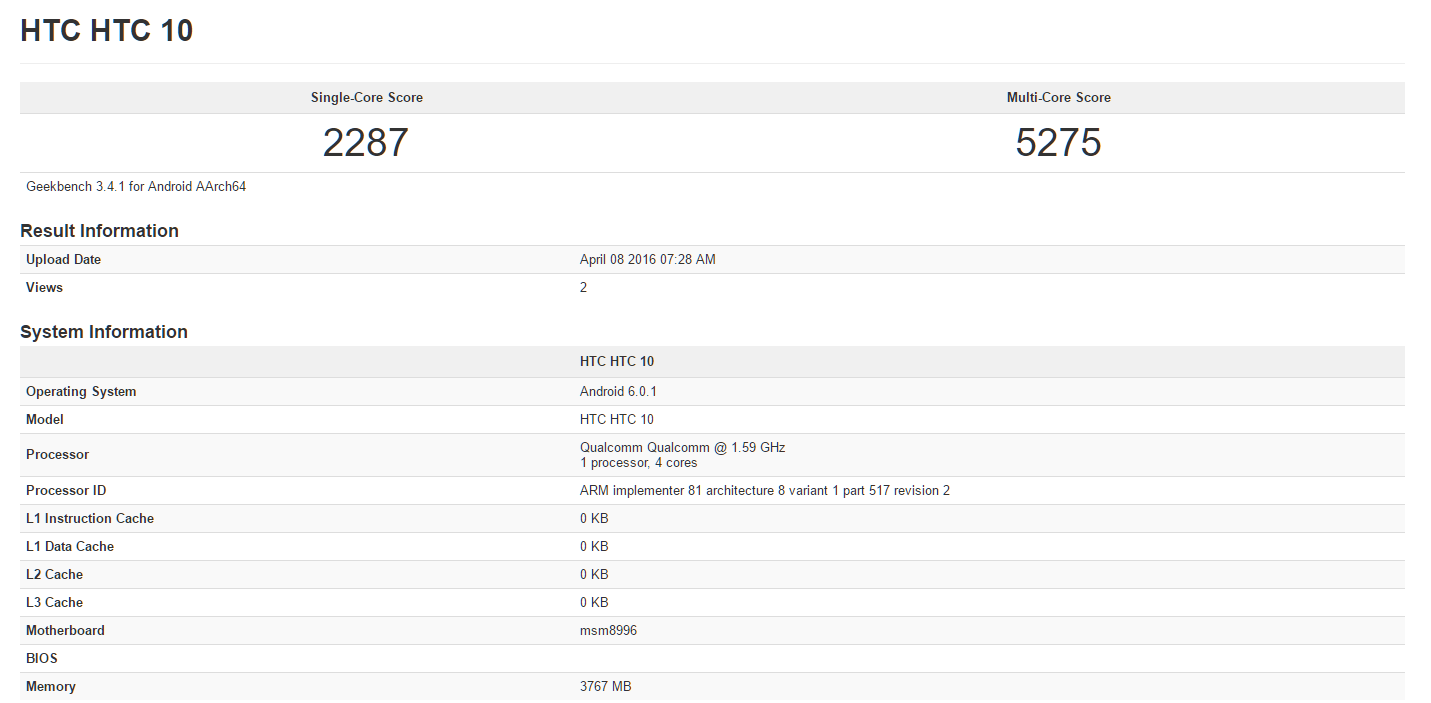Click the upload date April 08 2016 value
The width and height of the screenshot is (1431, 703).
coord(647,260)
